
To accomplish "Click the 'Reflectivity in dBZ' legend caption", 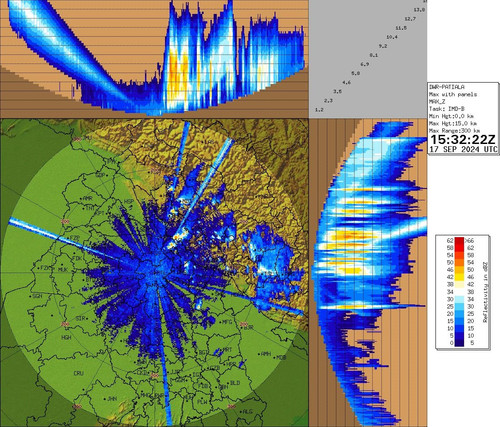I will point(485,292).
